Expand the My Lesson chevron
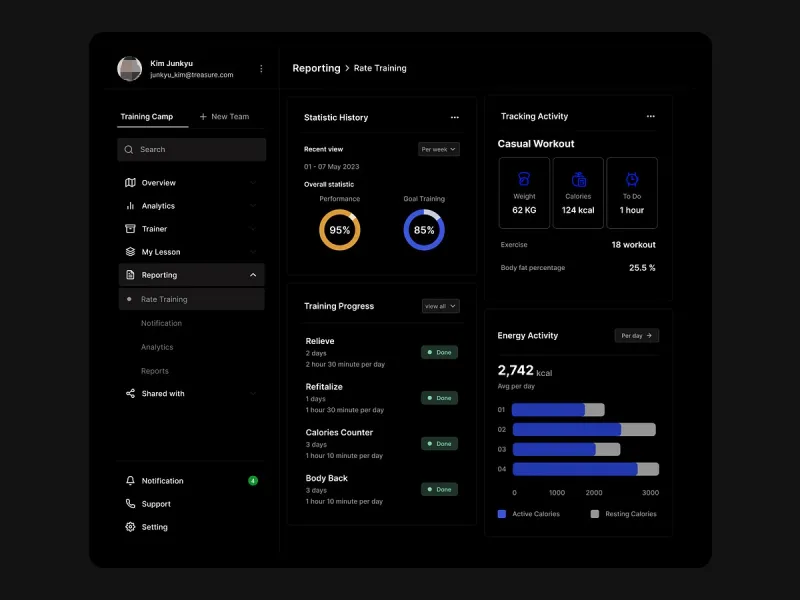Screen dimensions: 800x600 click(x=253, y=252)
